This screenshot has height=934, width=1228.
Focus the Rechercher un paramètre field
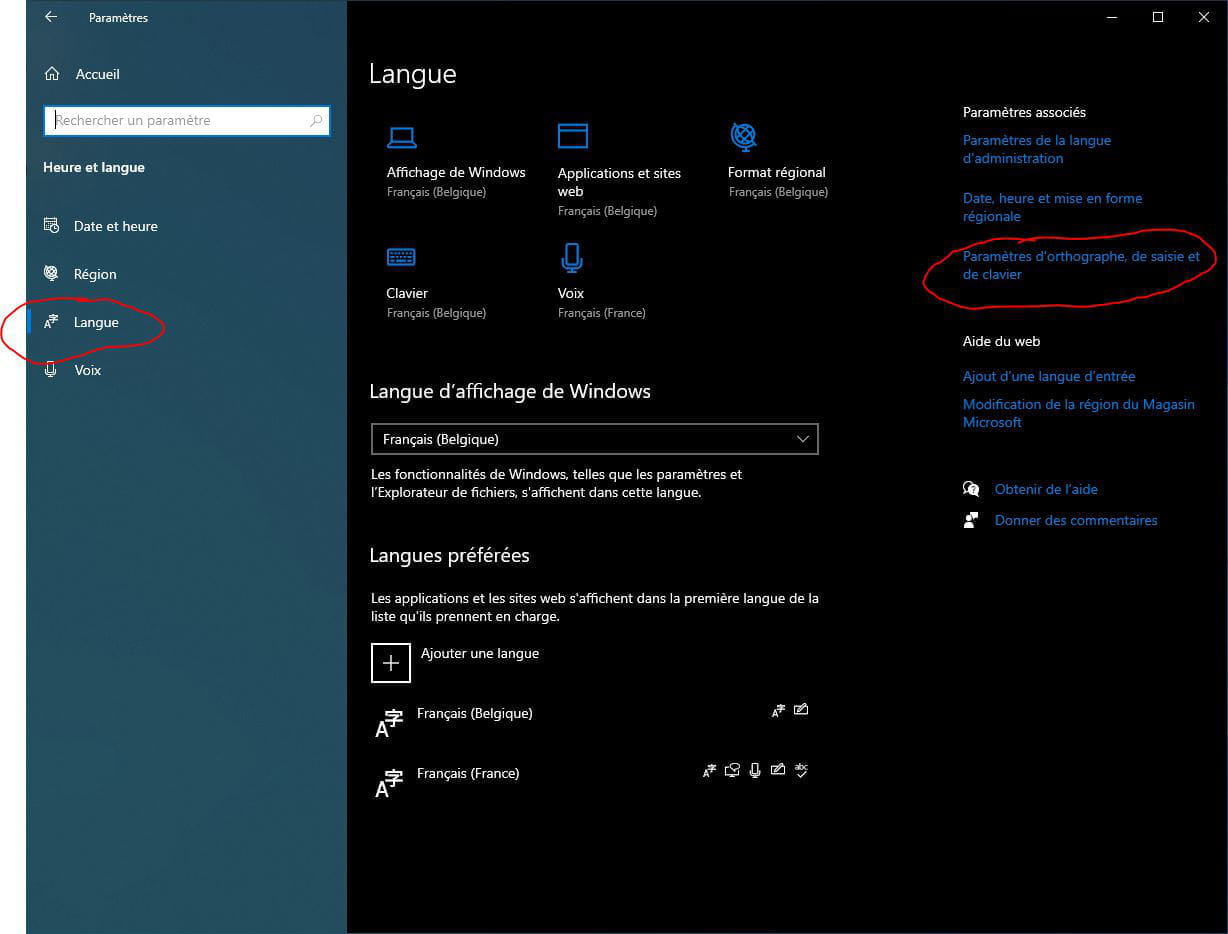pyautogui.click(x=187, y=120)
